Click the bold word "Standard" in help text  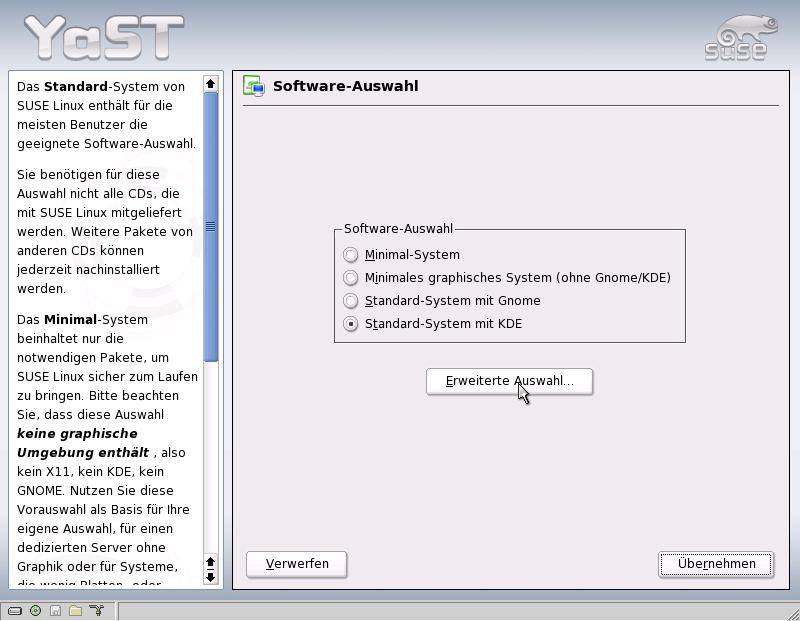[x=76, y=87]
